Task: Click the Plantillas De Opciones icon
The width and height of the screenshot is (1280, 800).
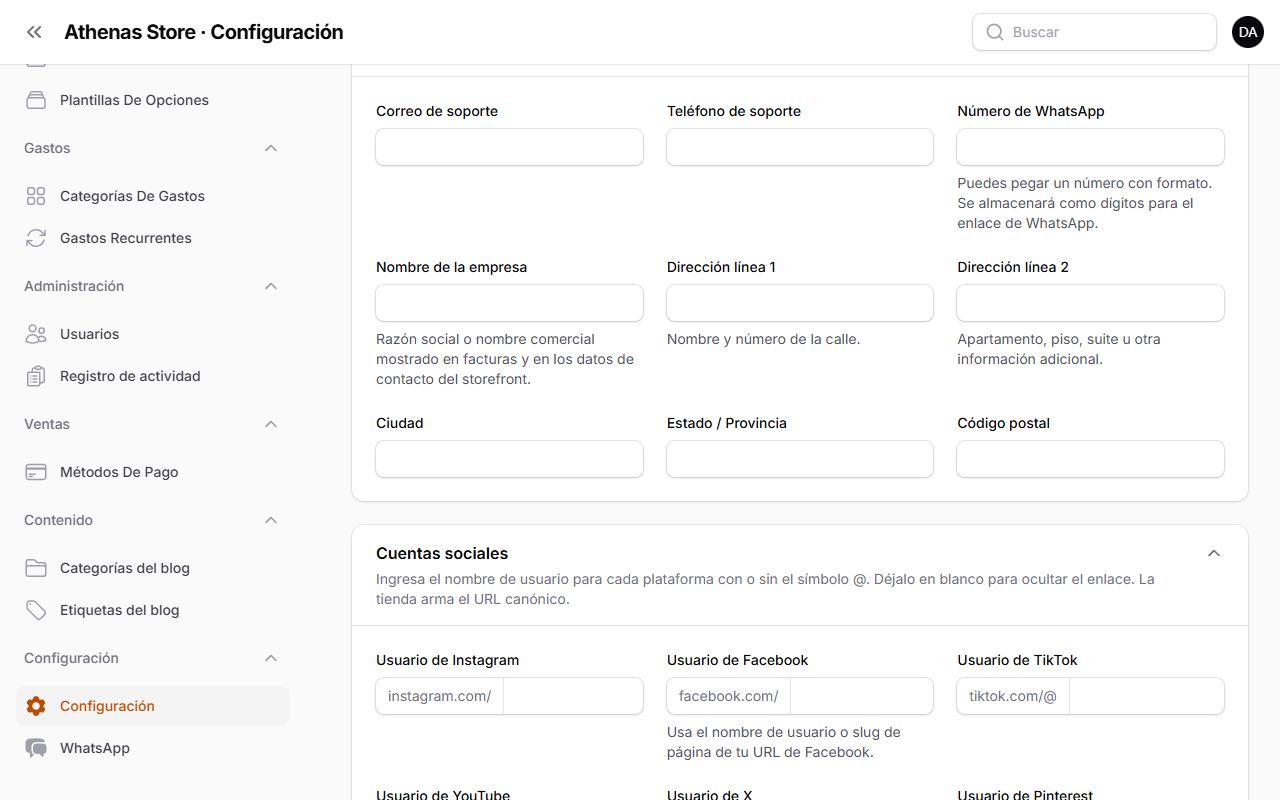Action: pos(36,100)
